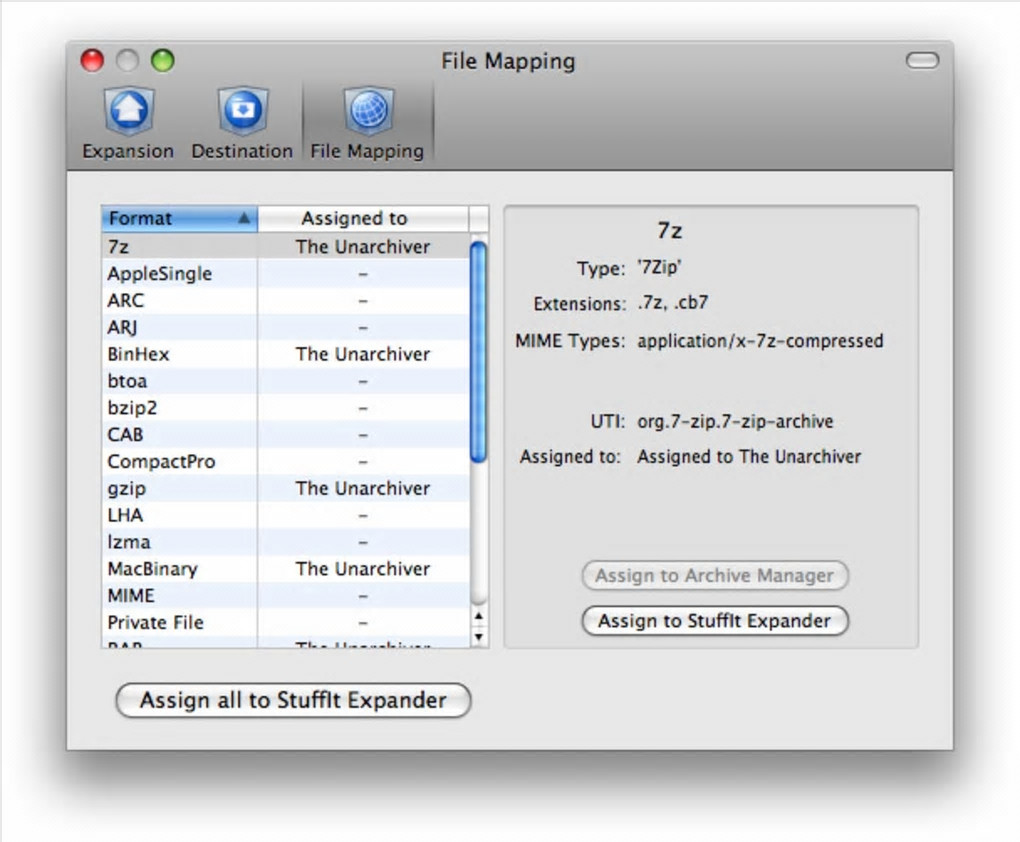The image size is (1020, 842).
Task: Select the ARC format row
Action: (x=285, y=301)
